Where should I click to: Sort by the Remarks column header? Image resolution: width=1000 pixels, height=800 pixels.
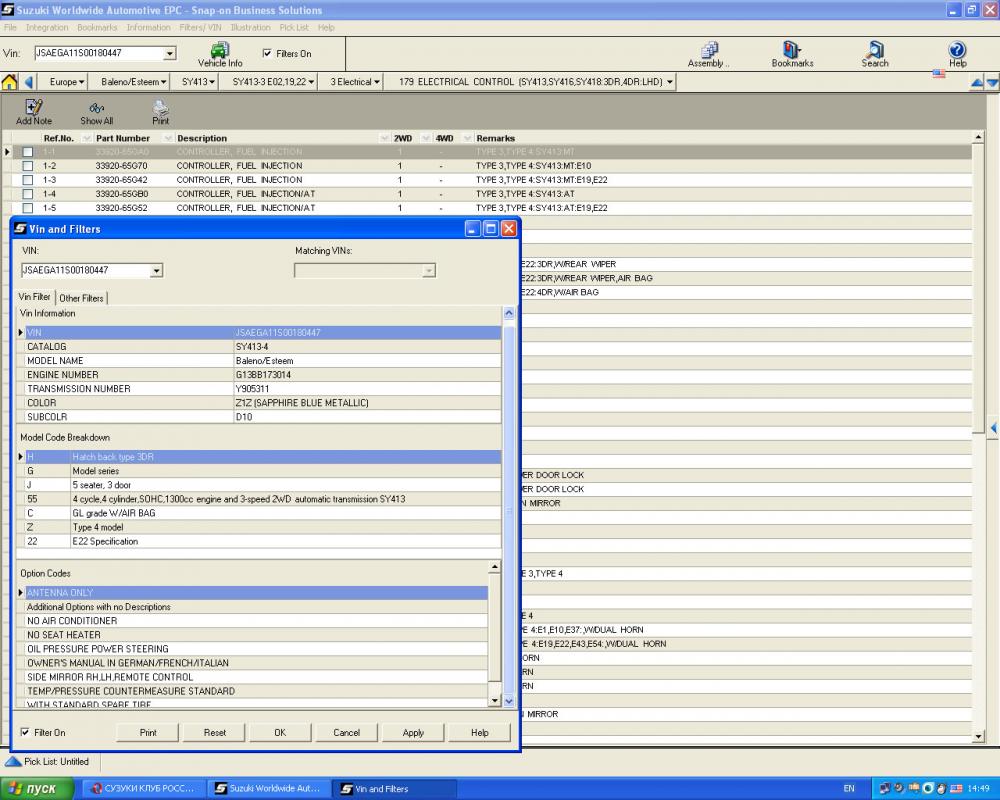point(495,138)
